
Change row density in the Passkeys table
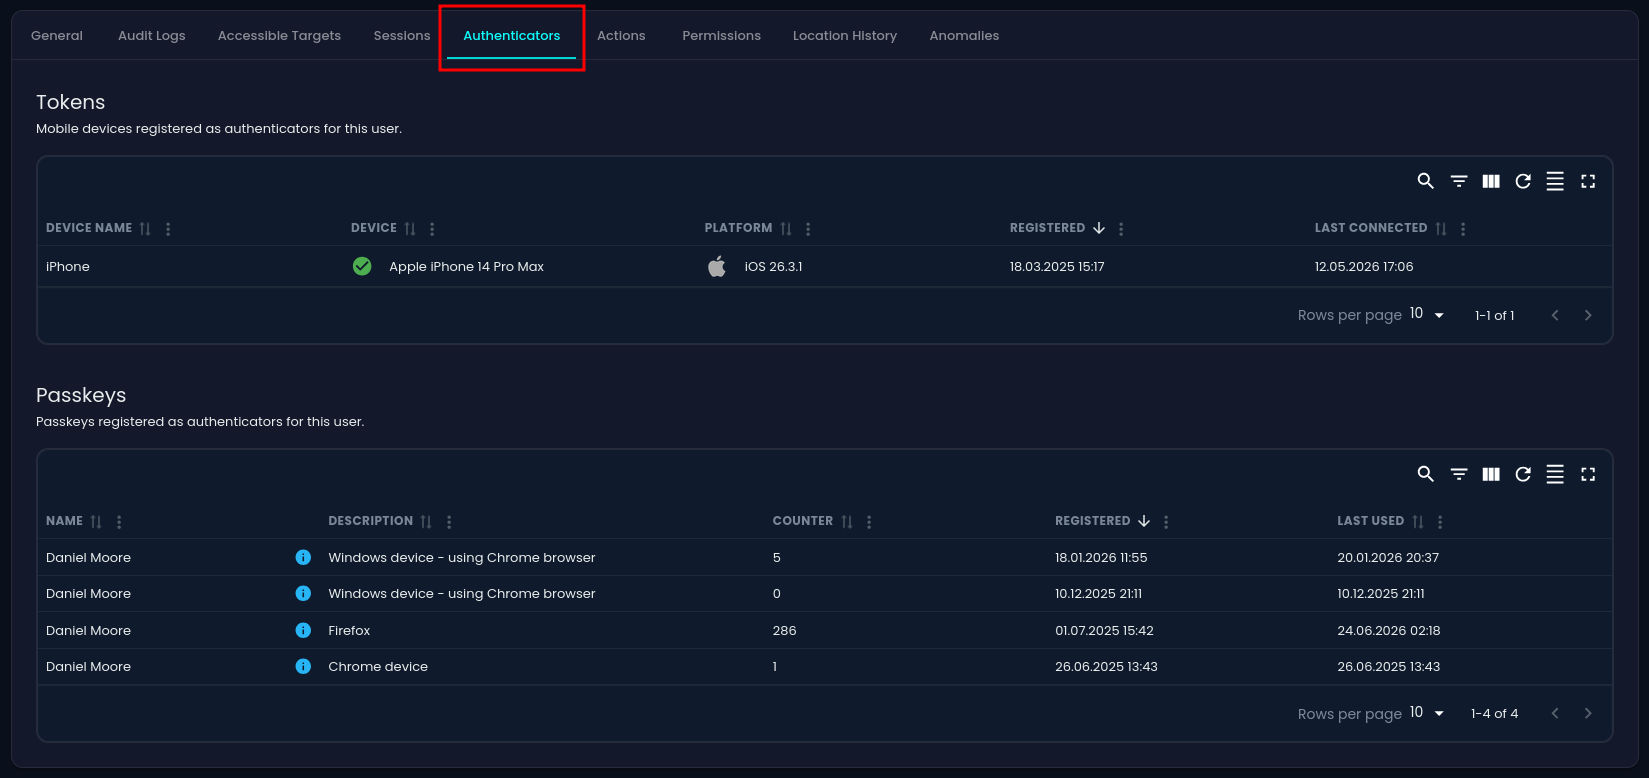point(1555,474)
